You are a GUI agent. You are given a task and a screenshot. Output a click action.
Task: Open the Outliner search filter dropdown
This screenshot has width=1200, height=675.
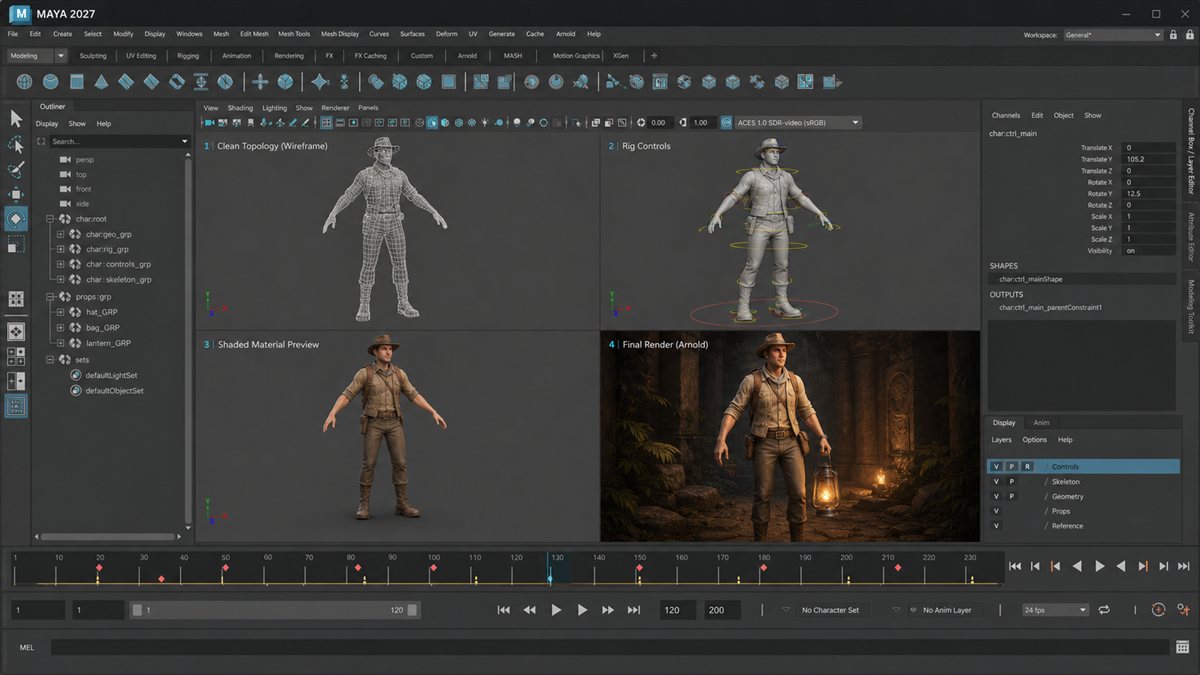click(x=185, y=142)
